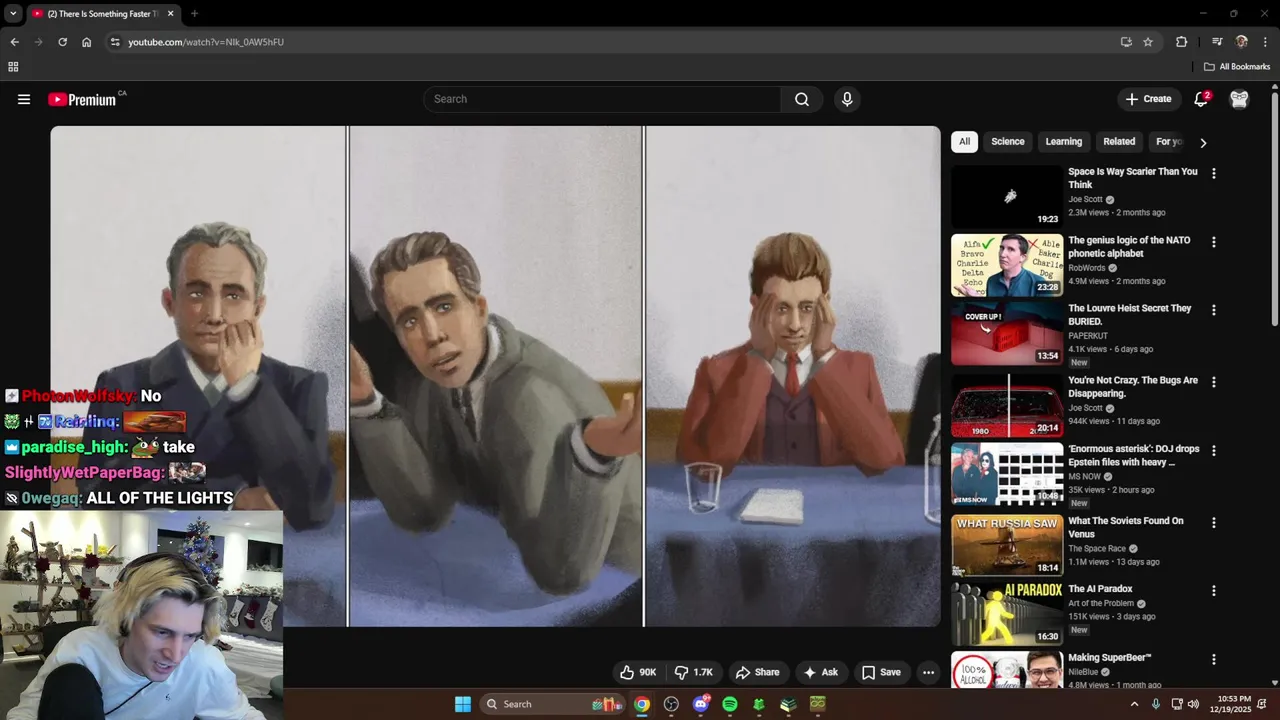Screen dimensions: 1280x720
Task: Click the address bar URL
Action: (206, 42)
